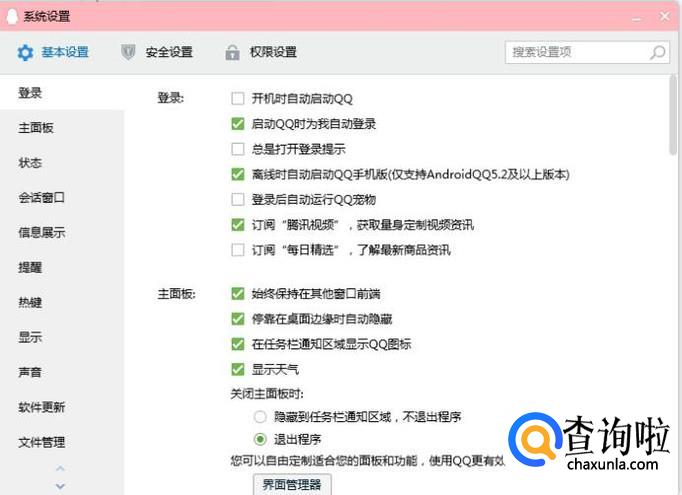Enable the 订阅每日精选 subscription checkbox
This screenshot has width=682, height=495.
tap(238, 250)
